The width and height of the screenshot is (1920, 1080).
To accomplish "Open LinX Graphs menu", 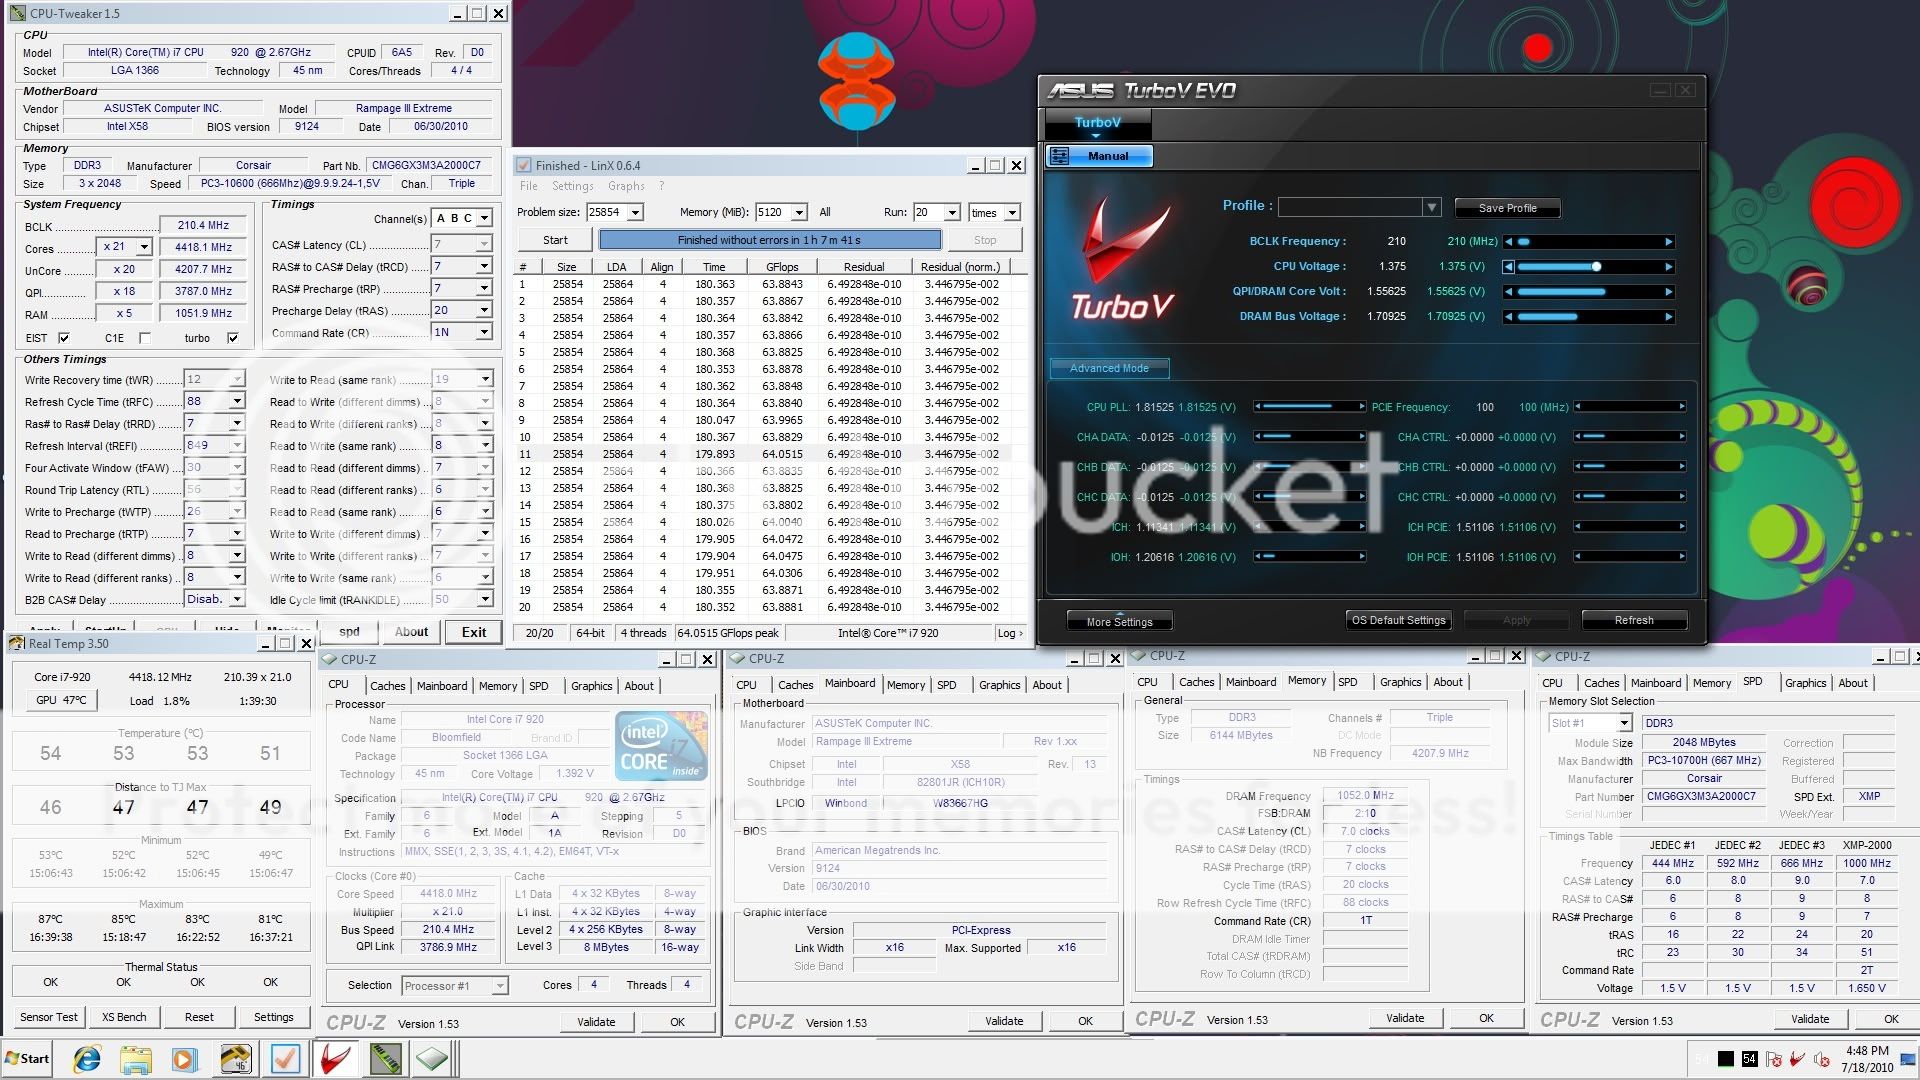I will tap(626, 186).
